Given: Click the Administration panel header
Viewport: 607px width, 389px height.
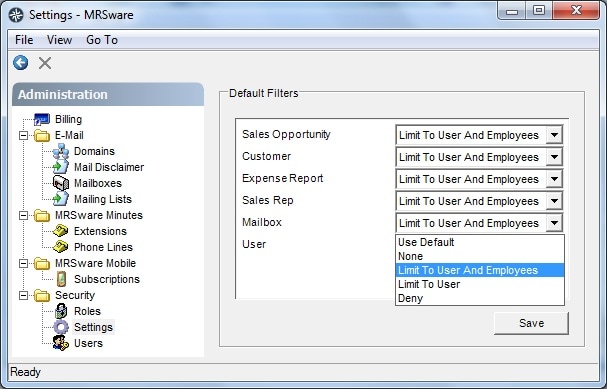Looking at the screenshot, I should tap(108, 94).
